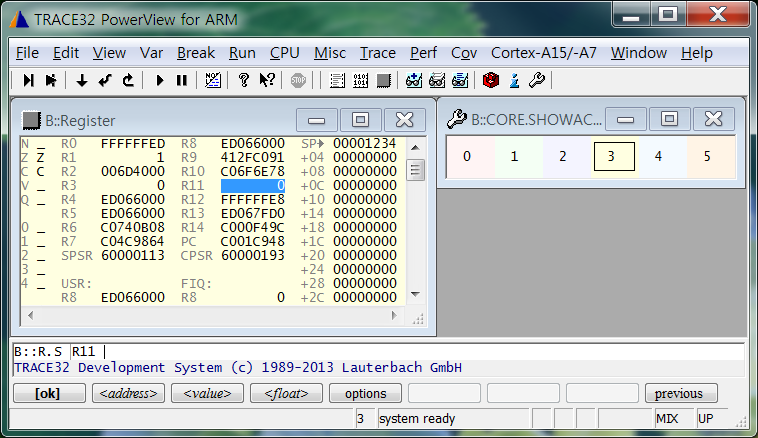Image resolution: width=758 pixels, height=438 pixels.
Task: Click the red chip icon in toolbar
Action: click(x=490, y=80)
